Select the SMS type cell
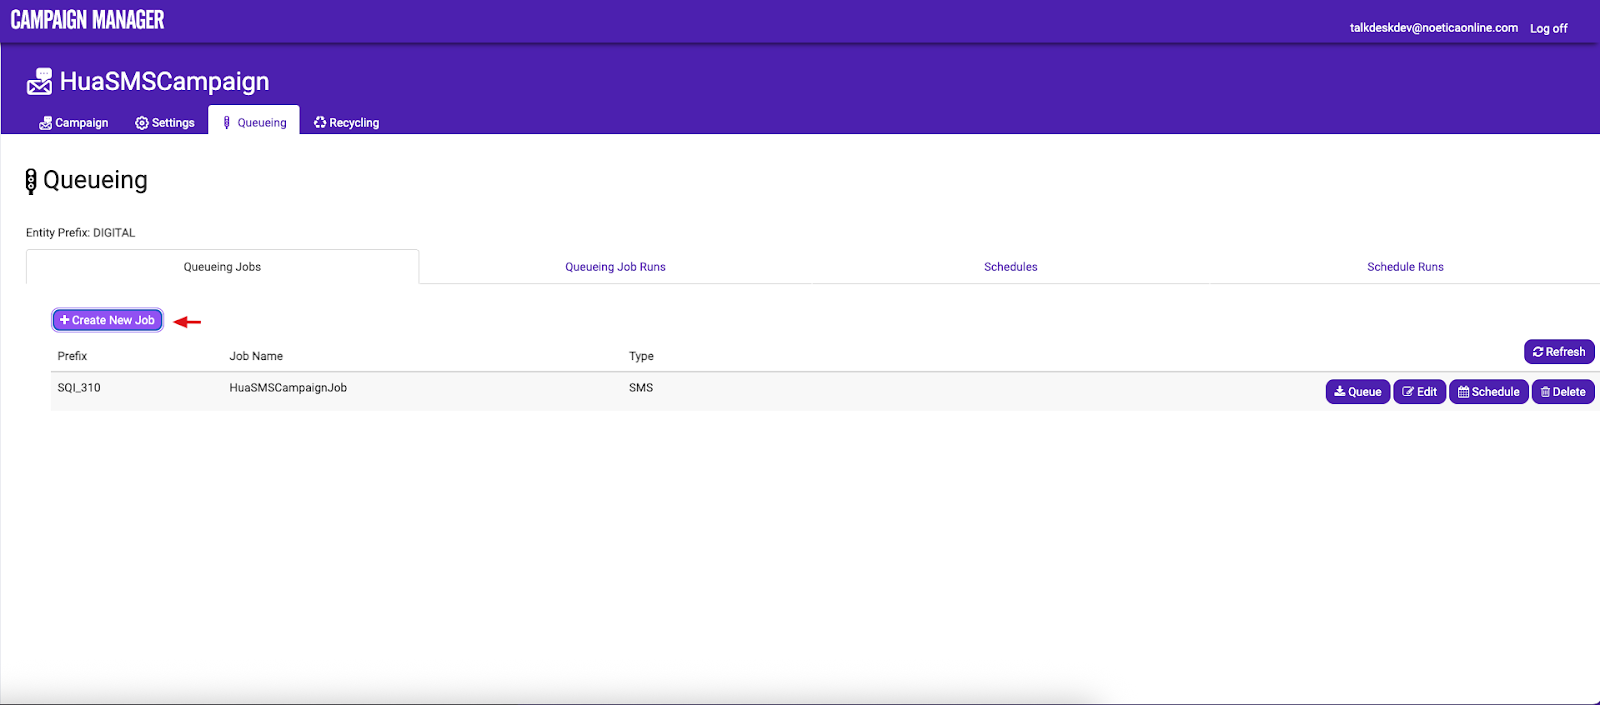This screenshot has height=705, width=1600. (641, 388)
